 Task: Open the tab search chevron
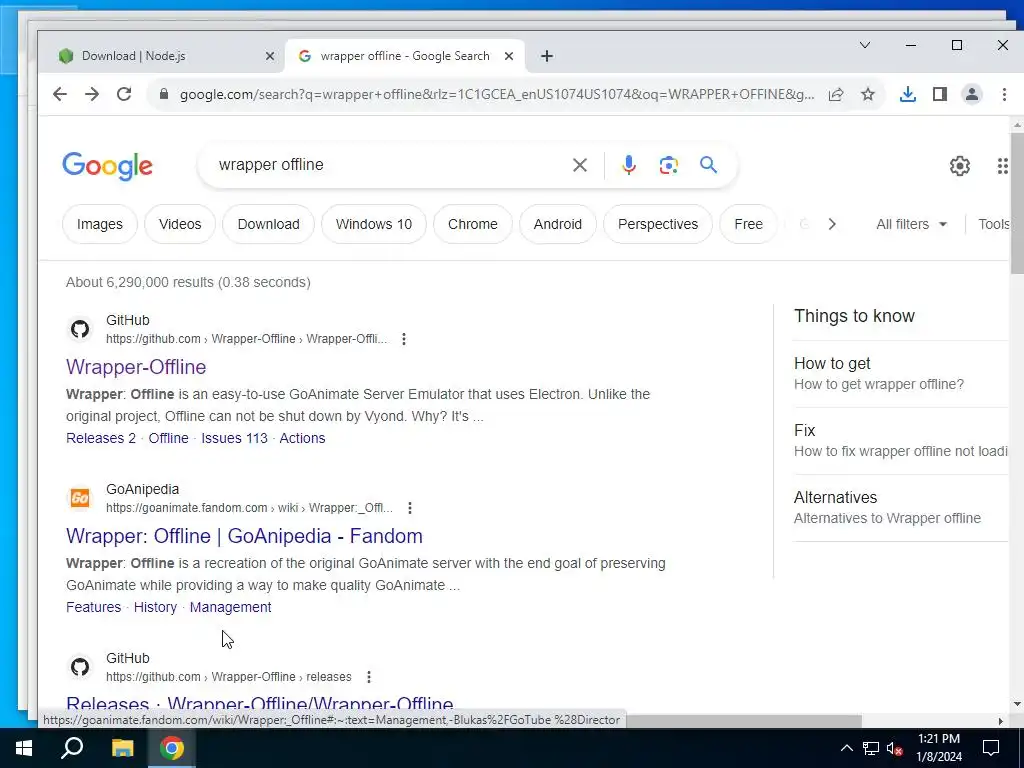click(x=865, y=45)
